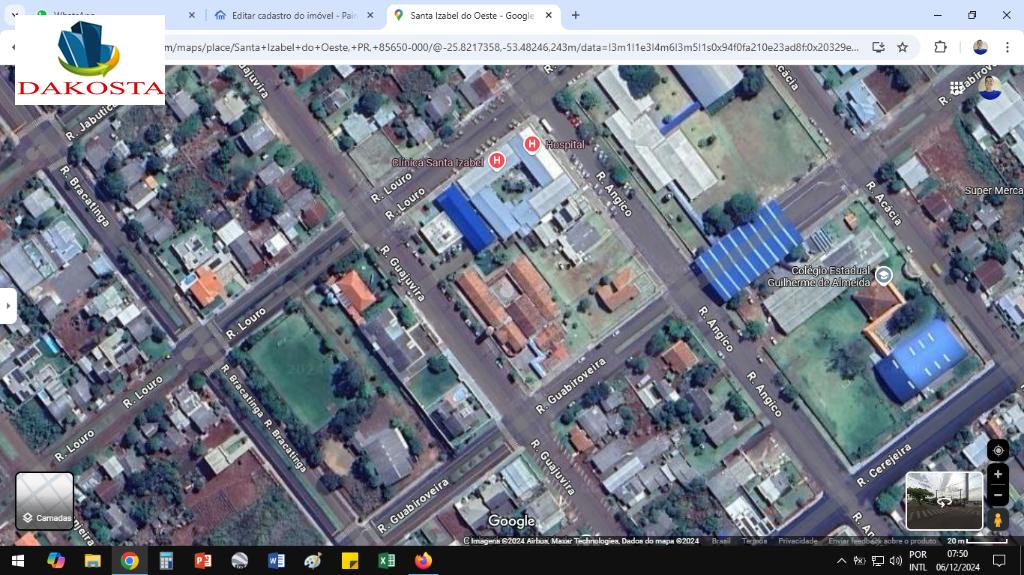Open a new browser tab

pos(575,15)
